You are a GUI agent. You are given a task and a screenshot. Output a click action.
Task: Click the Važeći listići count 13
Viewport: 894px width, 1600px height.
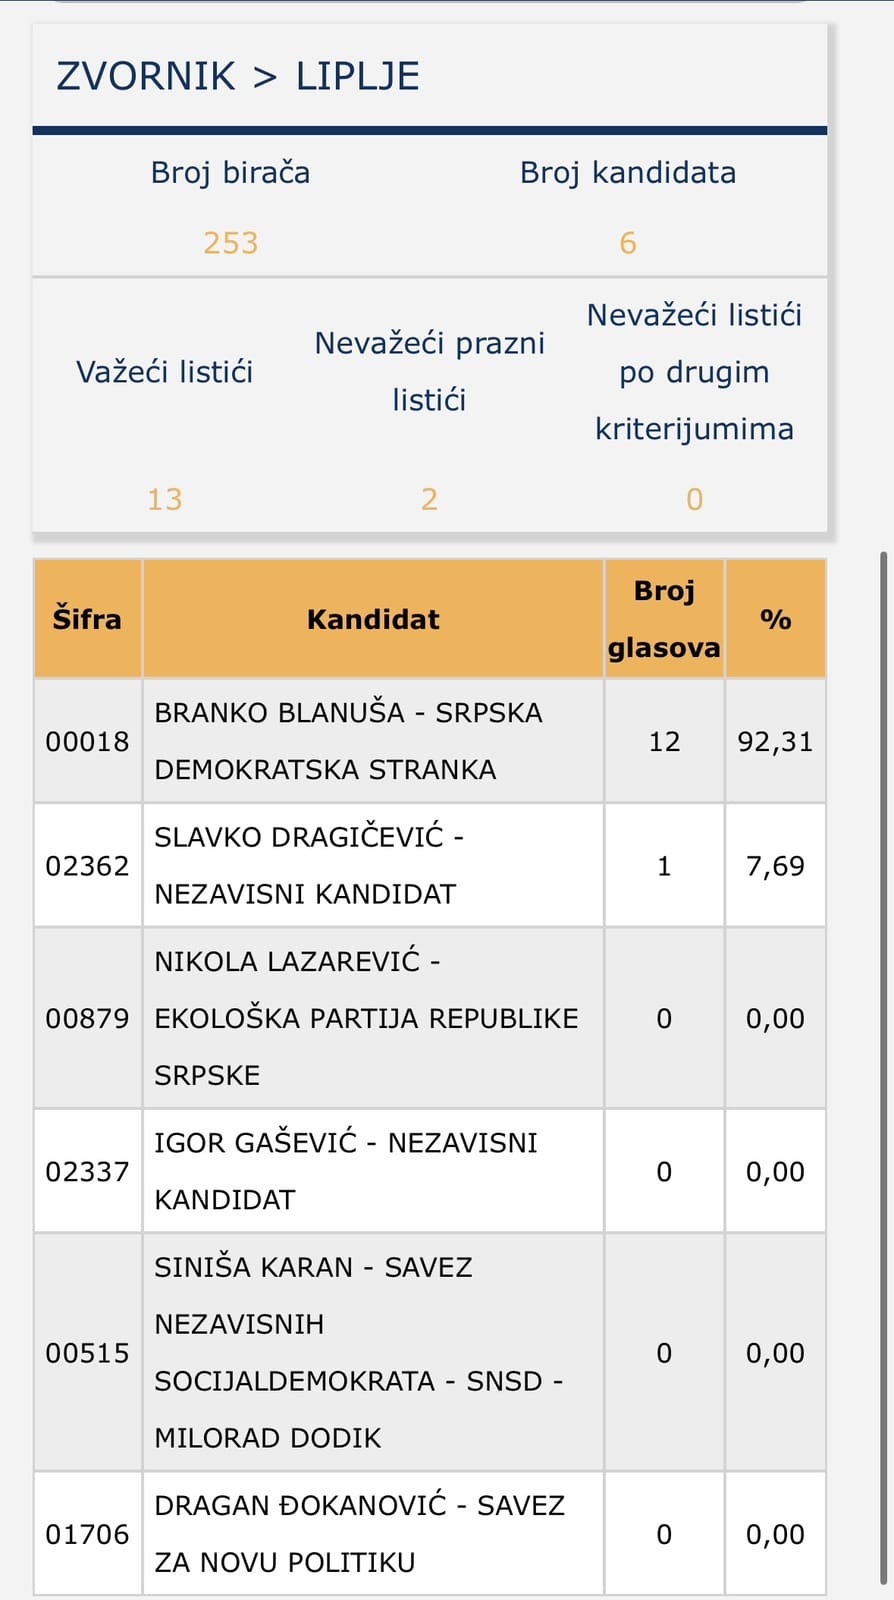tap(165, 499)
